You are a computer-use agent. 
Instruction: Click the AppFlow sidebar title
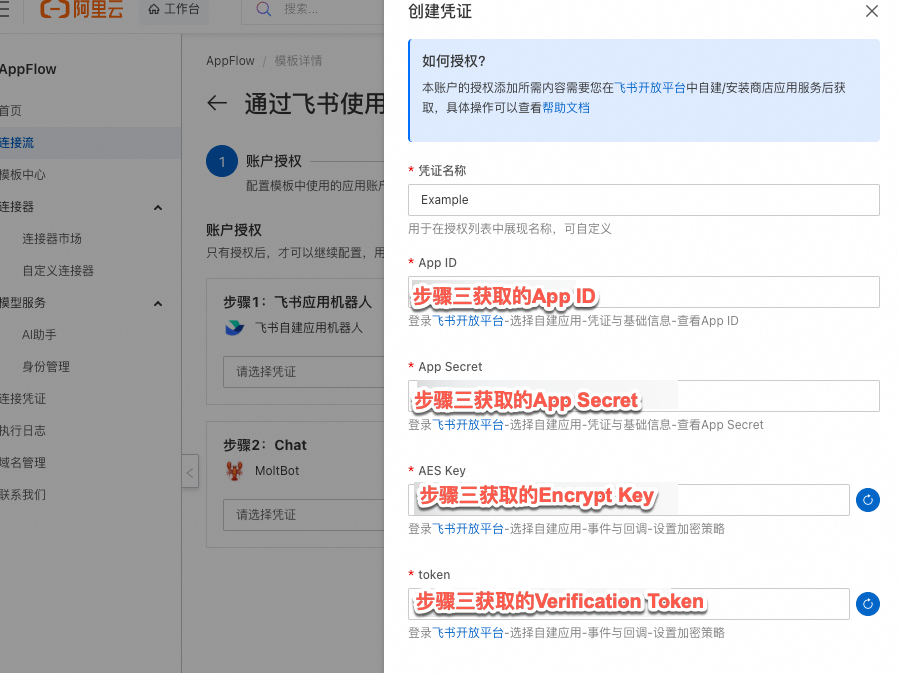pyautogui.click(x=28, y=69)
